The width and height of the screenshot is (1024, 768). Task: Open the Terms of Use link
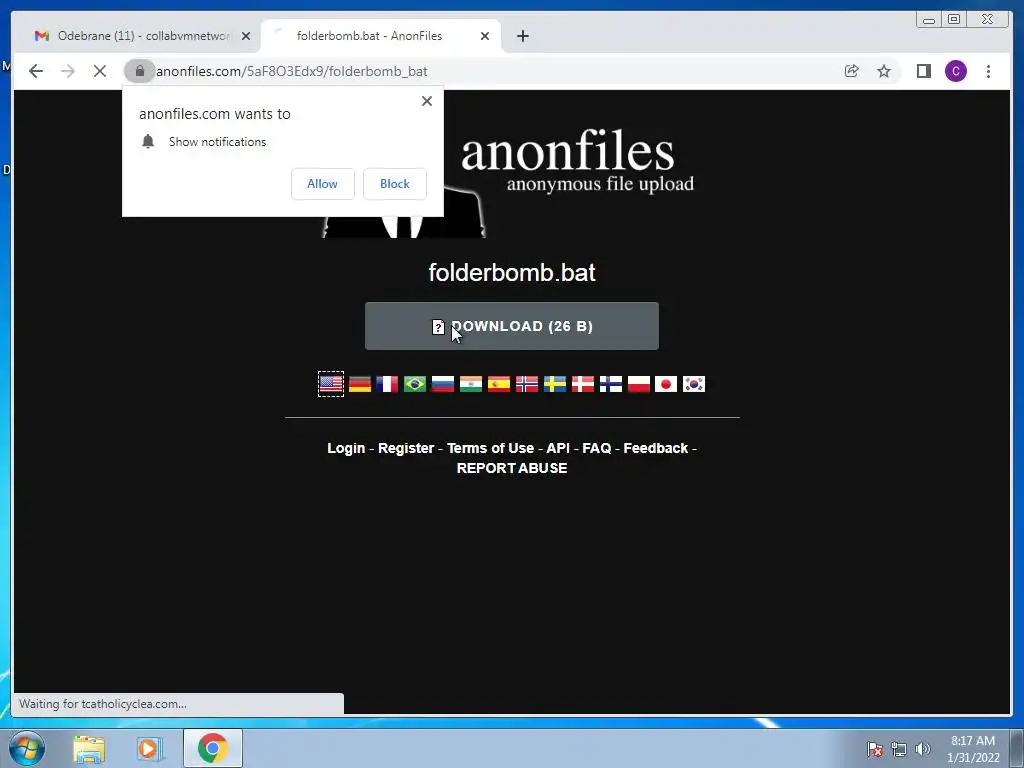click(x=490, y=448)
